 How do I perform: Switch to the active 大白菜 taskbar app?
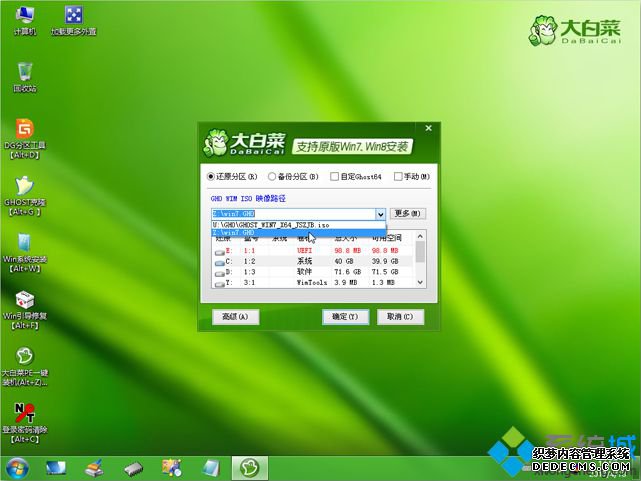click(250, 468)
